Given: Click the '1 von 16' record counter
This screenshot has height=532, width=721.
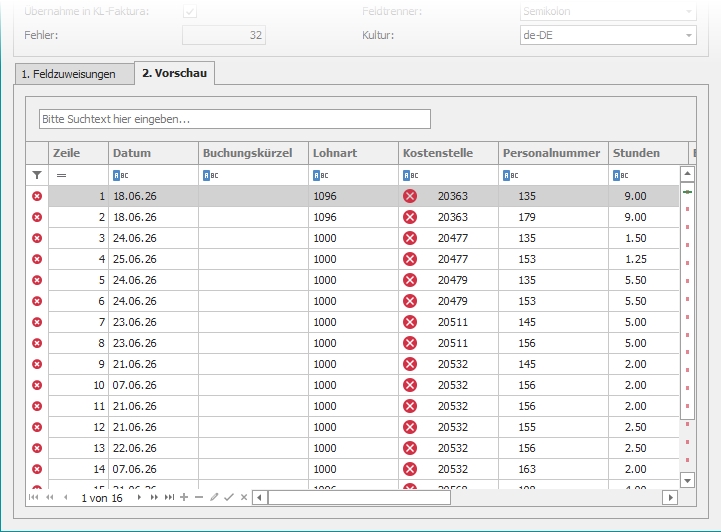Looking at the screenshot, I should (x=102, y=498).
